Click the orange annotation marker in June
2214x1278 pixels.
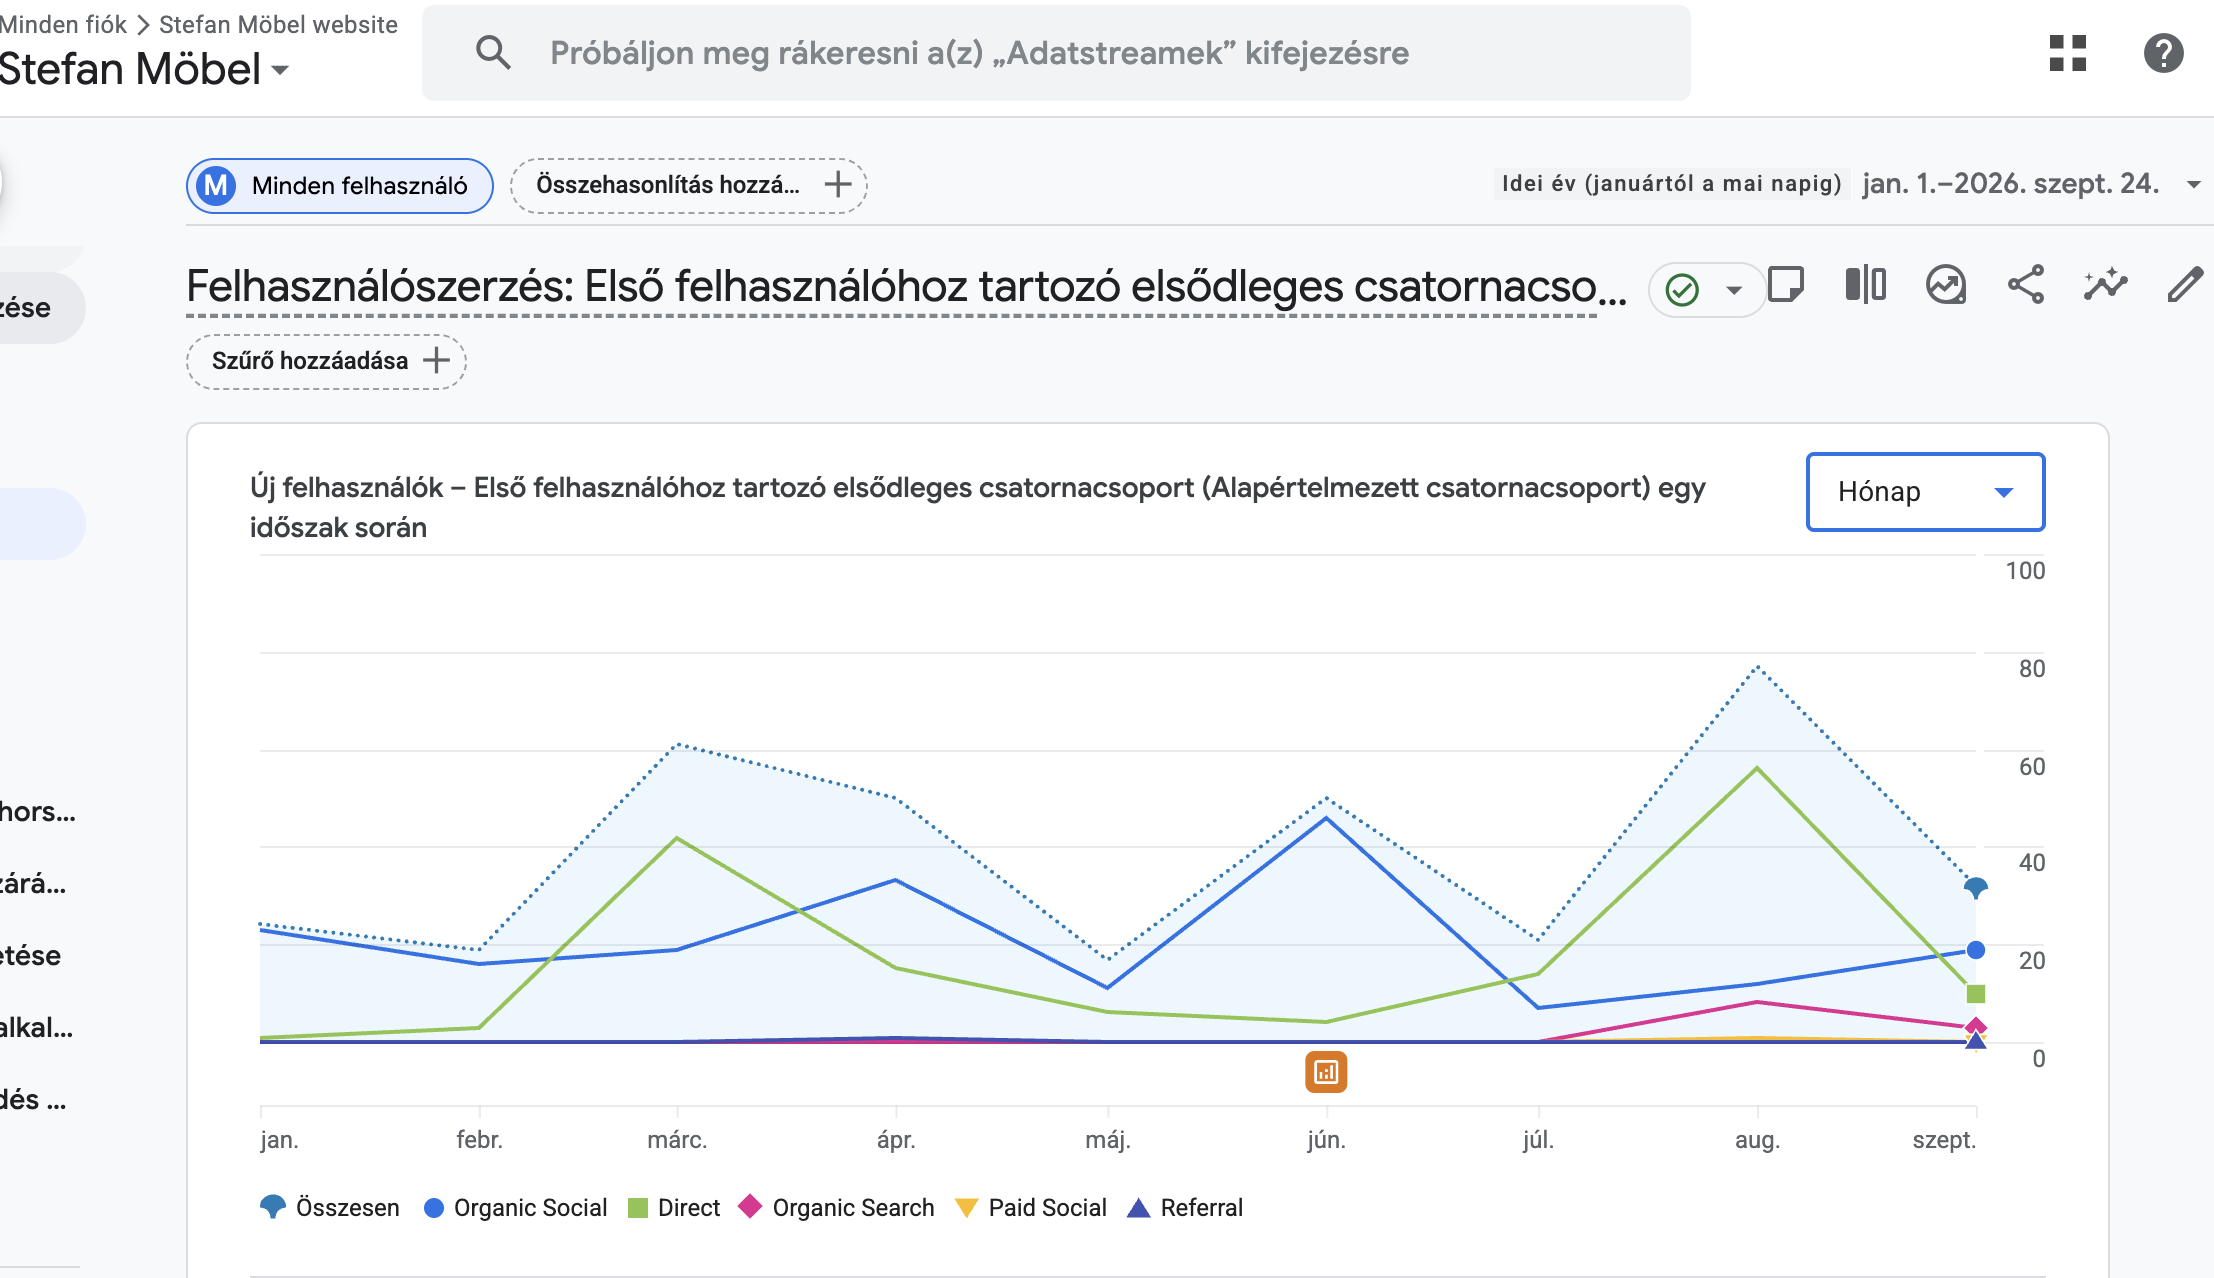[x=1326, y=1072]
